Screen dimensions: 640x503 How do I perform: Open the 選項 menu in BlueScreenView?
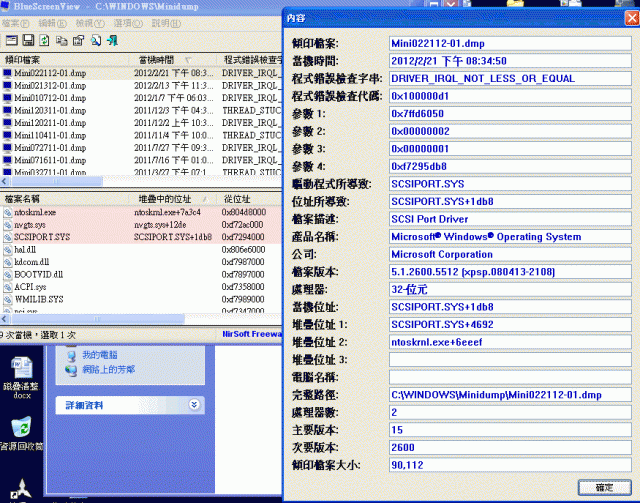[128, 24]
